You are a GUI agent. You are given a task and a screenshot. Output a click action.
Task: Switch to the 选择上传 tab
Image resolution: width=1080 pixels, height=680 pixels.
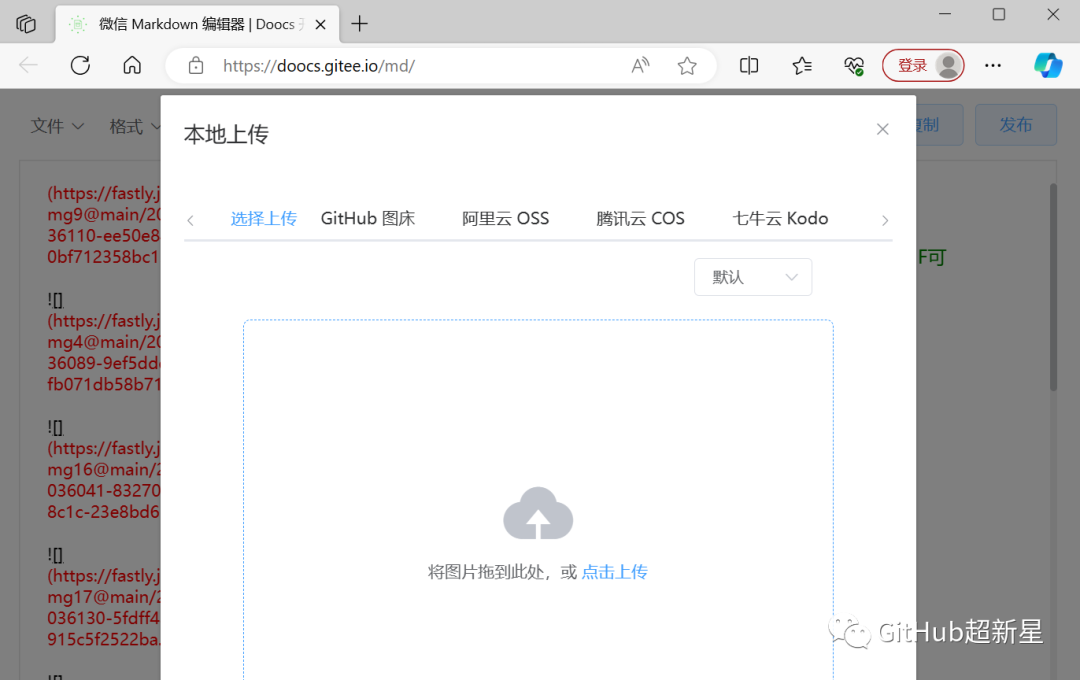click(x=264, y=219)
